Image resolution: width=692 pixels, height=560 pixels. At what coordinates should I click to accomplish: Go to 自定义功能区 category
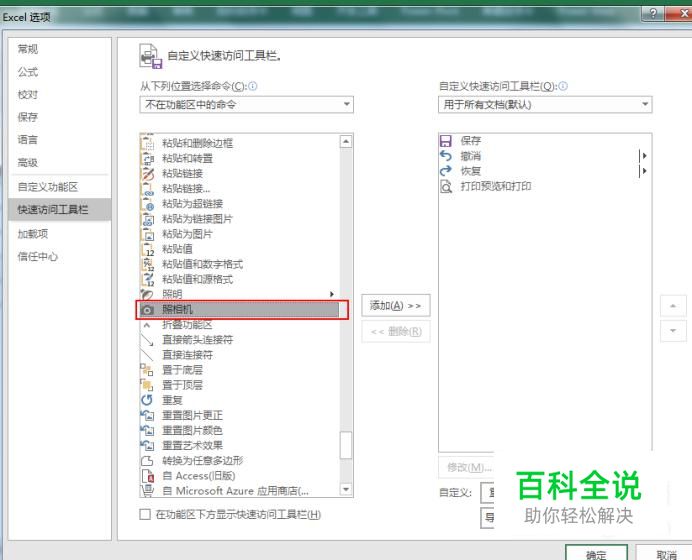(x=48, y=187)
